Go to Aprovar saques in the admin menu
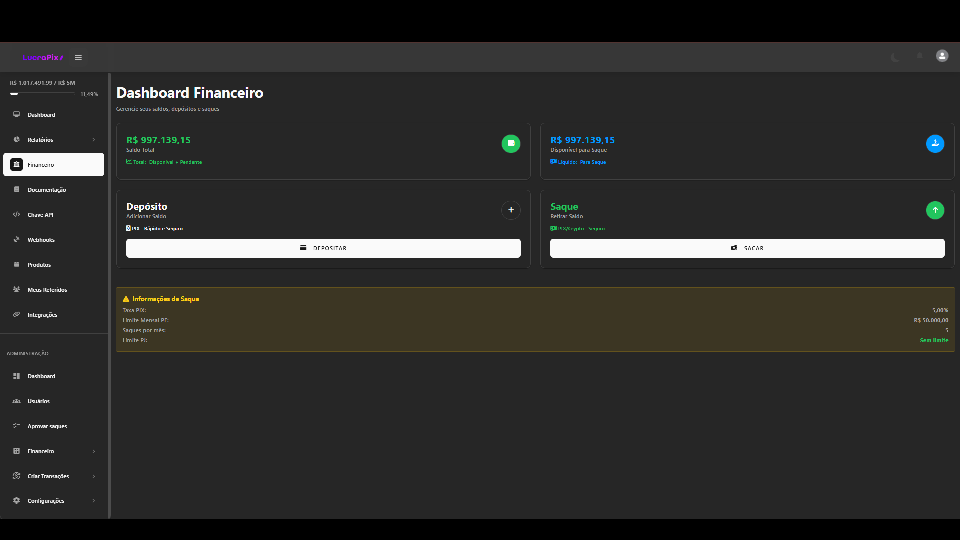This screenshot has width=960, height=540. coord(46,426)
